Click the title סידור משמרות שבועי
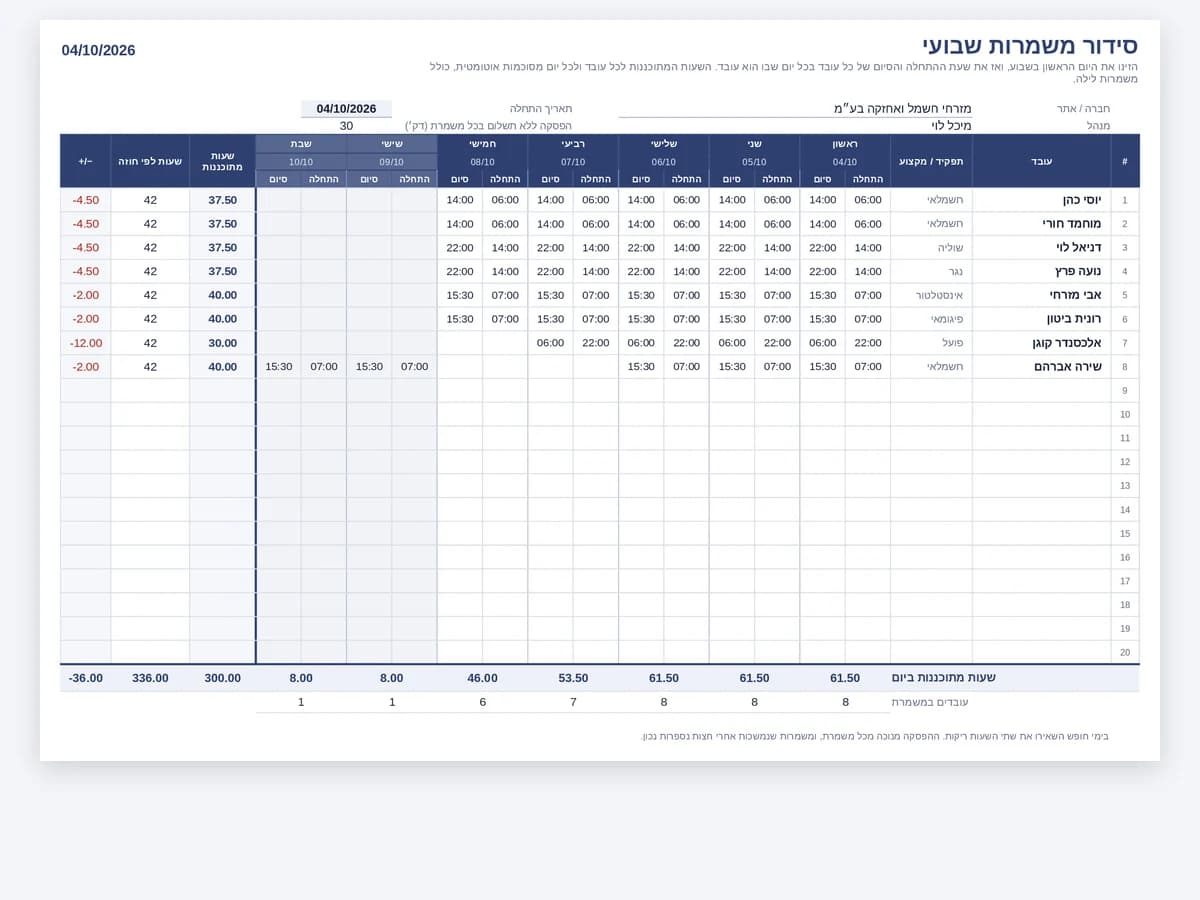Viewport: 1200px width, 900px height. [x=1030, y=46]
